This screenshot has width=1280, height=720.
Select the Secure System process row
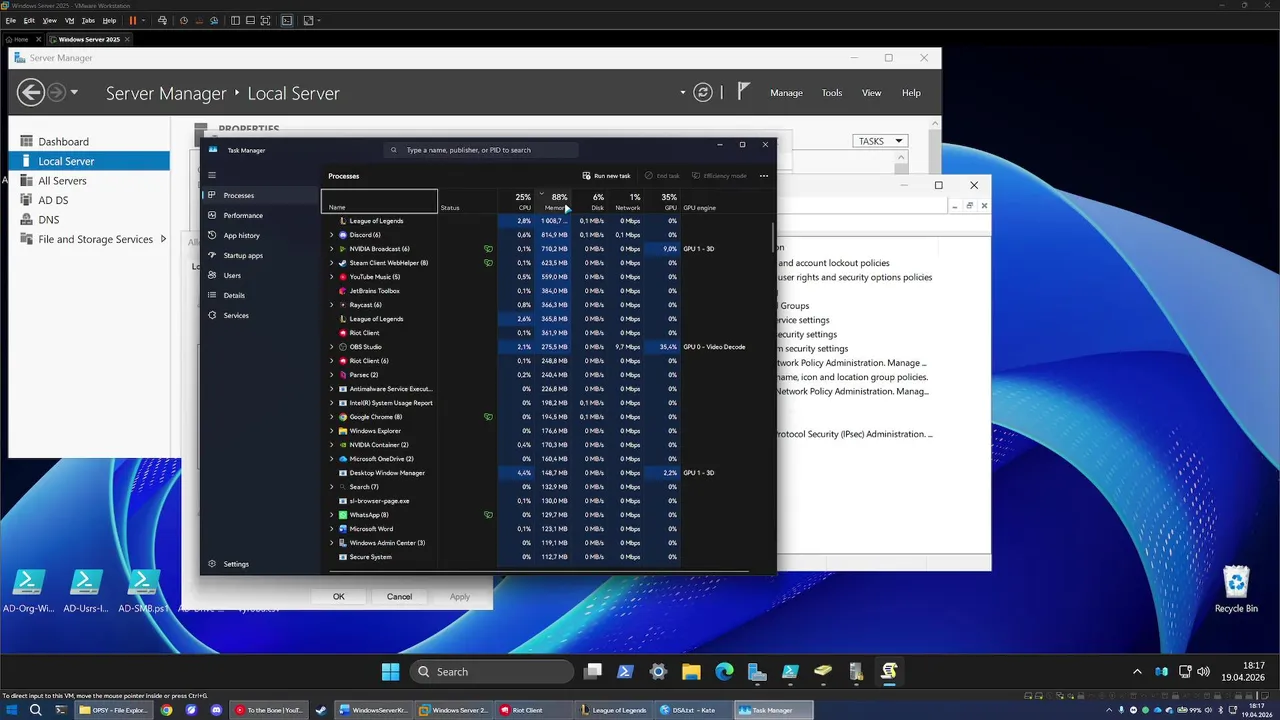[548, 557]
